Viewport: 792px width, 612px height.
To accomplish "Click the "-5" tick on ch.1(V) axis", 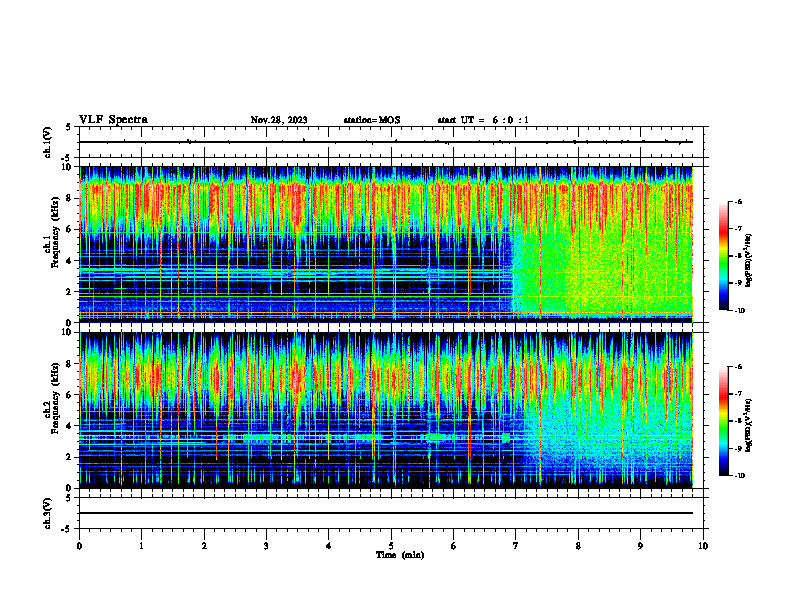I will [67, 158].
